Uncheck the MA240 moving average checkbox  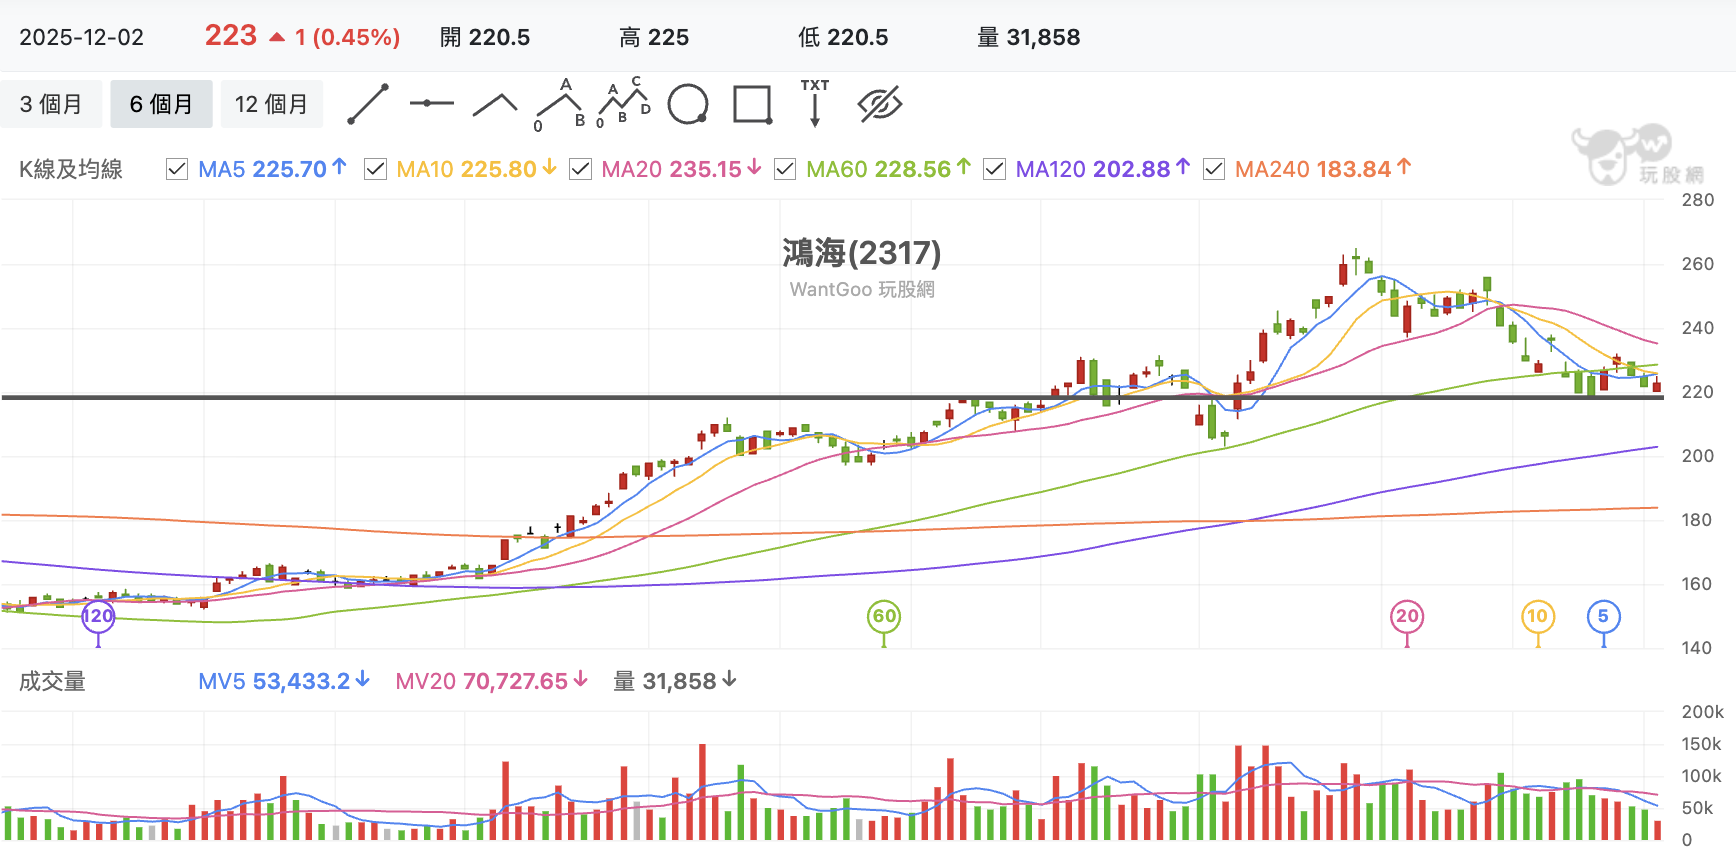[1214, 169]
